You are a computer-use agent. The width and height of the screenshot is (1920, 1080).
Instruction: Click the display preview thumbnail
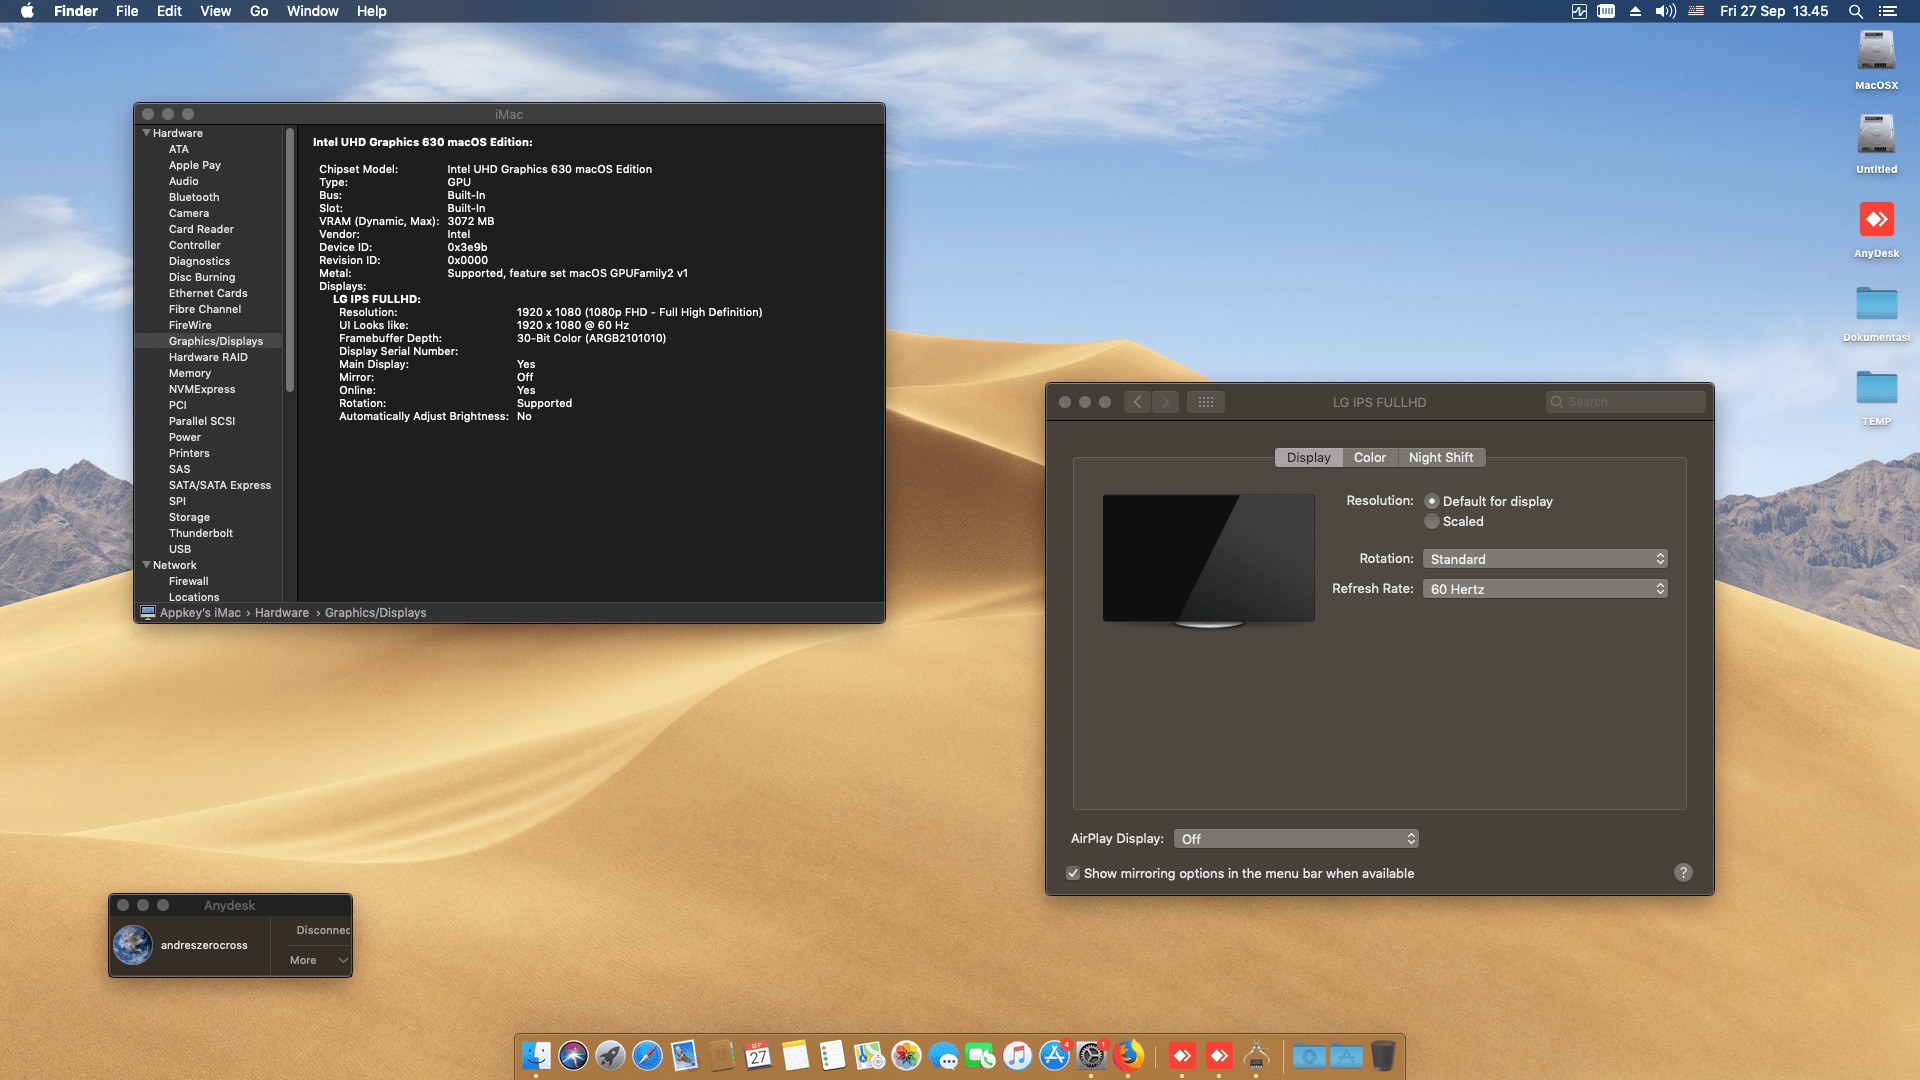1208,560
